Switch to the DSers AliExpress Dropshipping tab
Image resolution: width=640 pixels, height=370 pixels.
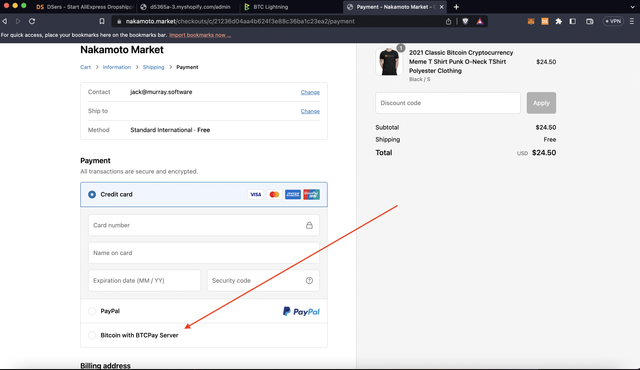pos(84,7)
